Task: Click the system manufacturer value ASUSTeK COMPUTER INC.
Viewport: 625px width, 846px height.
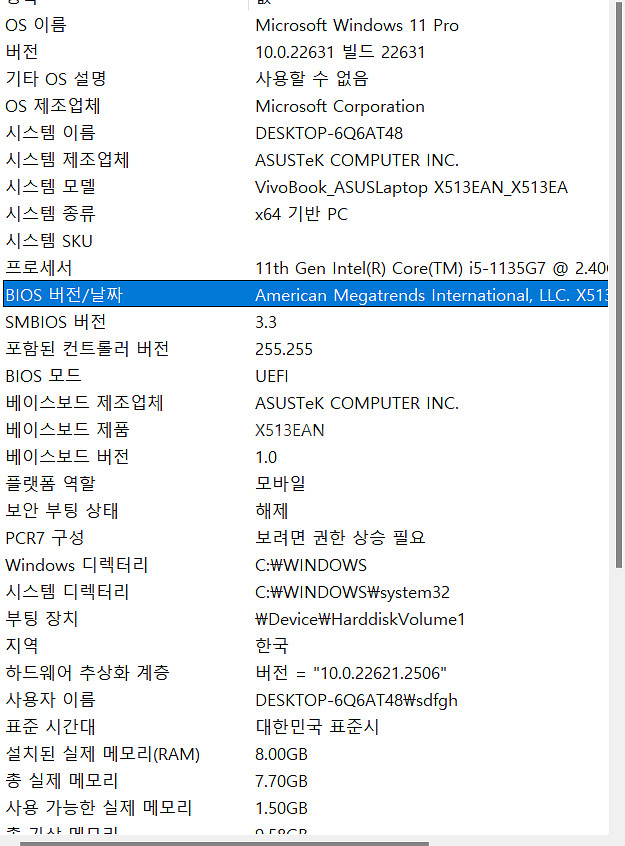Action: click(357, 160)
